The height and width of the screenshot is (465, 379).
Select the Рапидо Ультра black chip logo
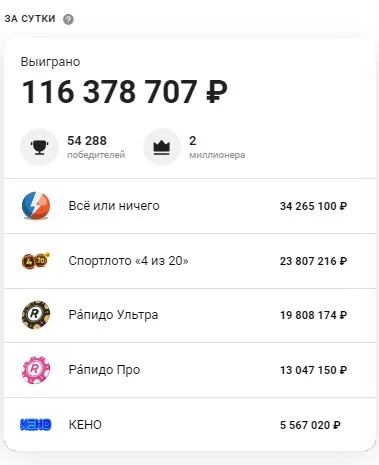(36, 315)
